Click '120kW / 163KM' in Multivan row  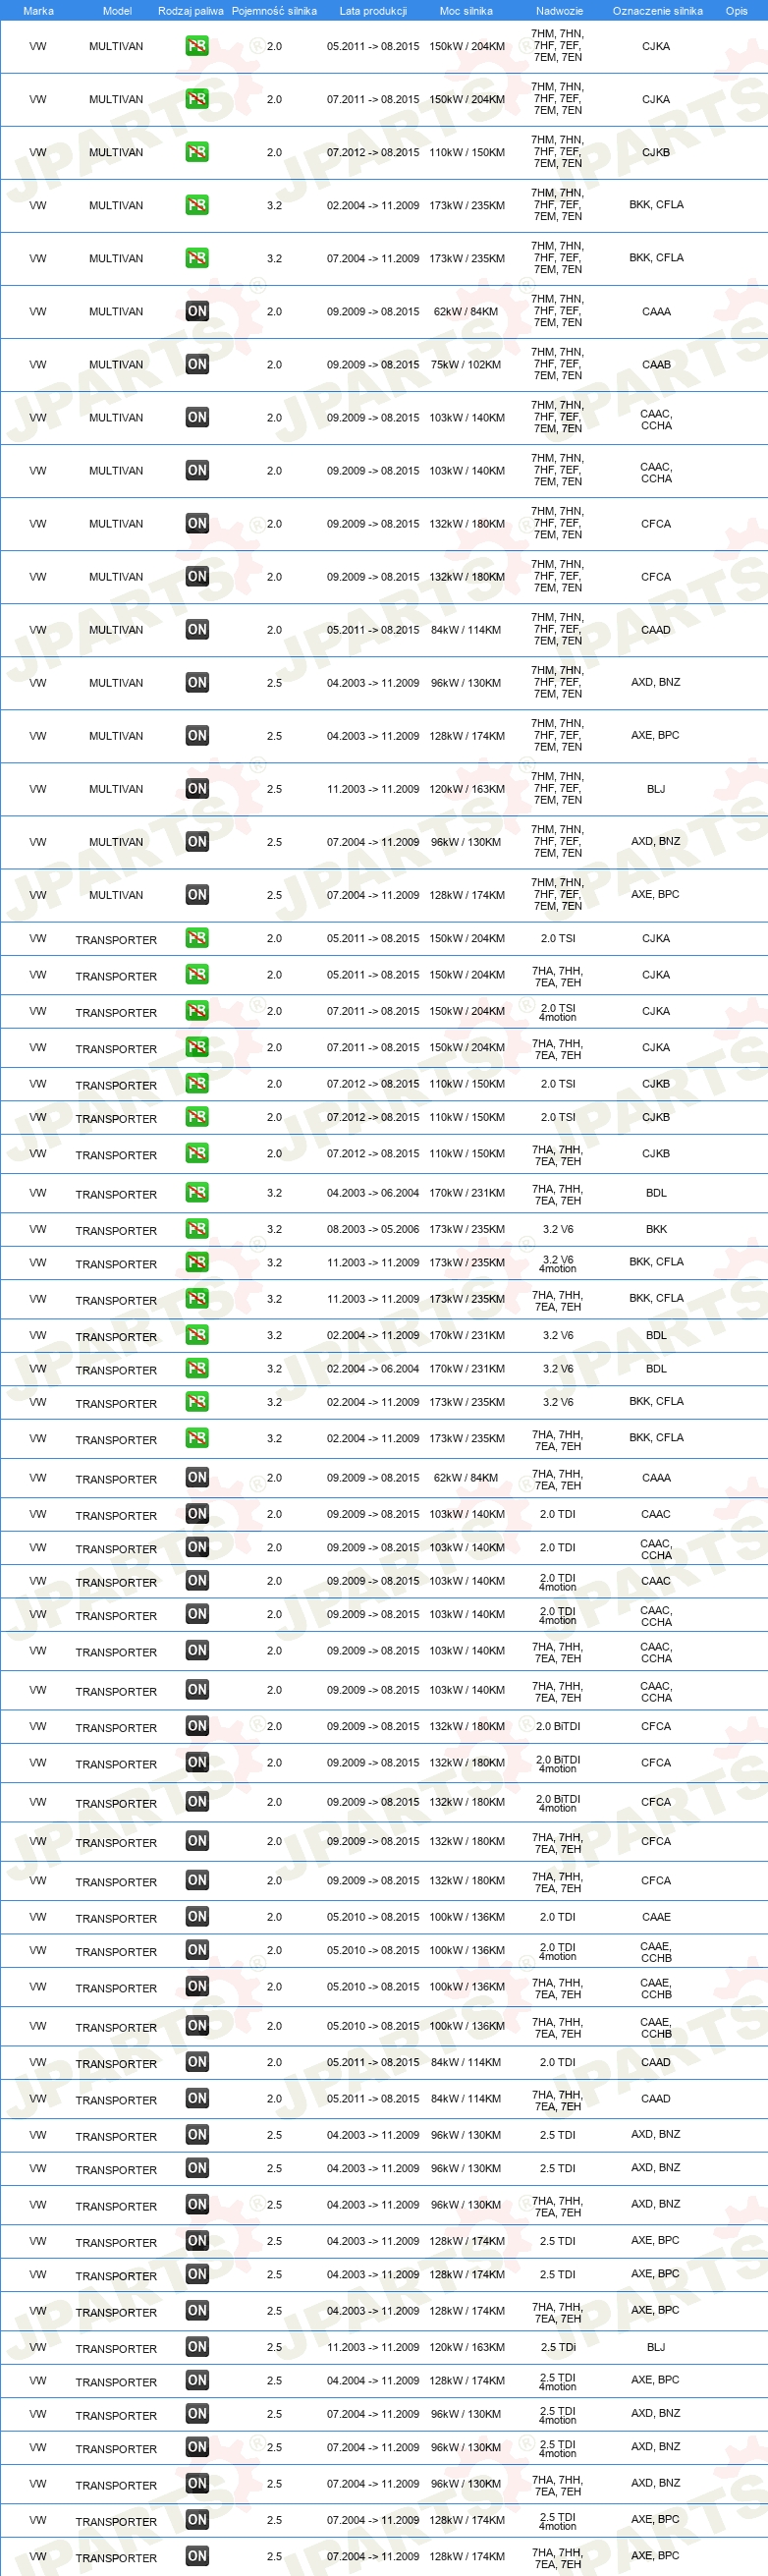(467, 788)
